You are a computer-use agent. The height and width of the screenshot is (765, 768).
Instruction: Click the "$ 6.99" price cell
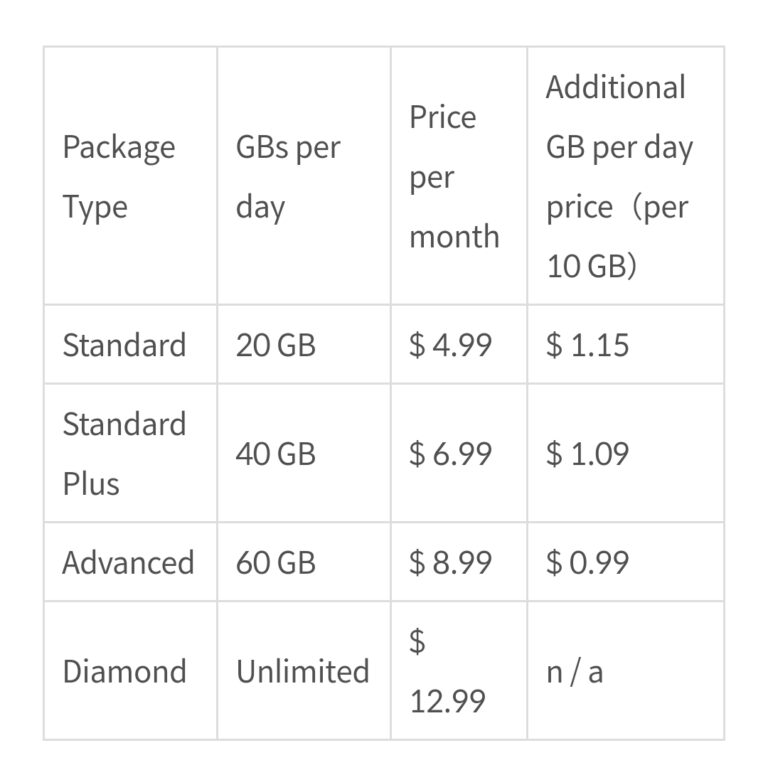click(451, 454)
